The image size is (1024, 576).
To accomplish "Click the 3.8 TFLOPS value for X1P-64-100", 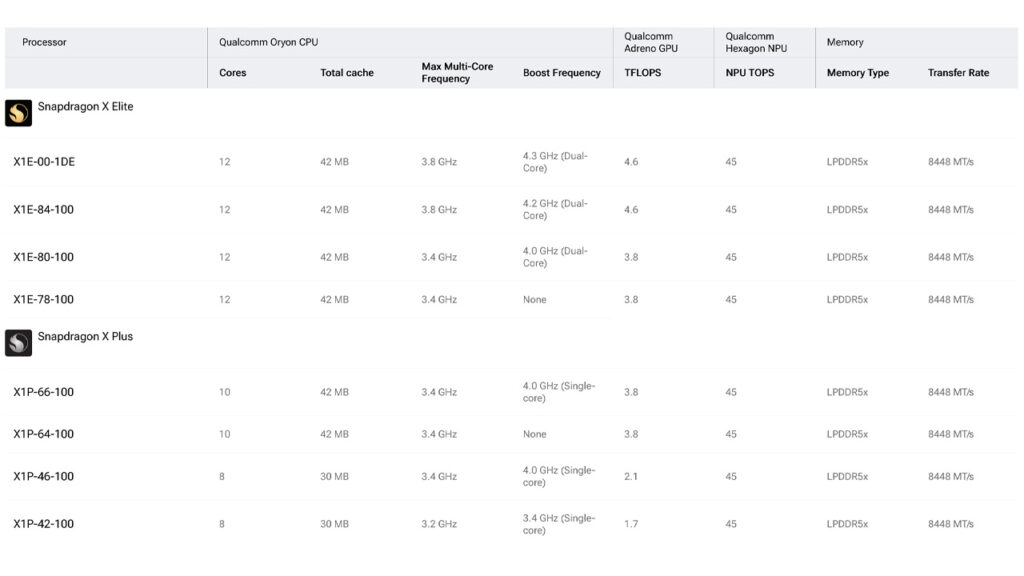I will coord(631,434).
